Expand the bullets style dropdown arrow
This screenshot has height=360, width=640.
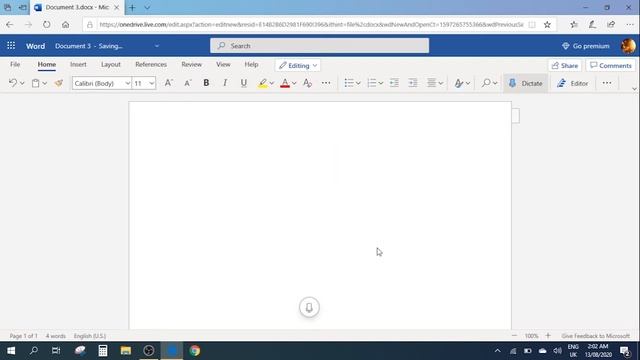358,83
